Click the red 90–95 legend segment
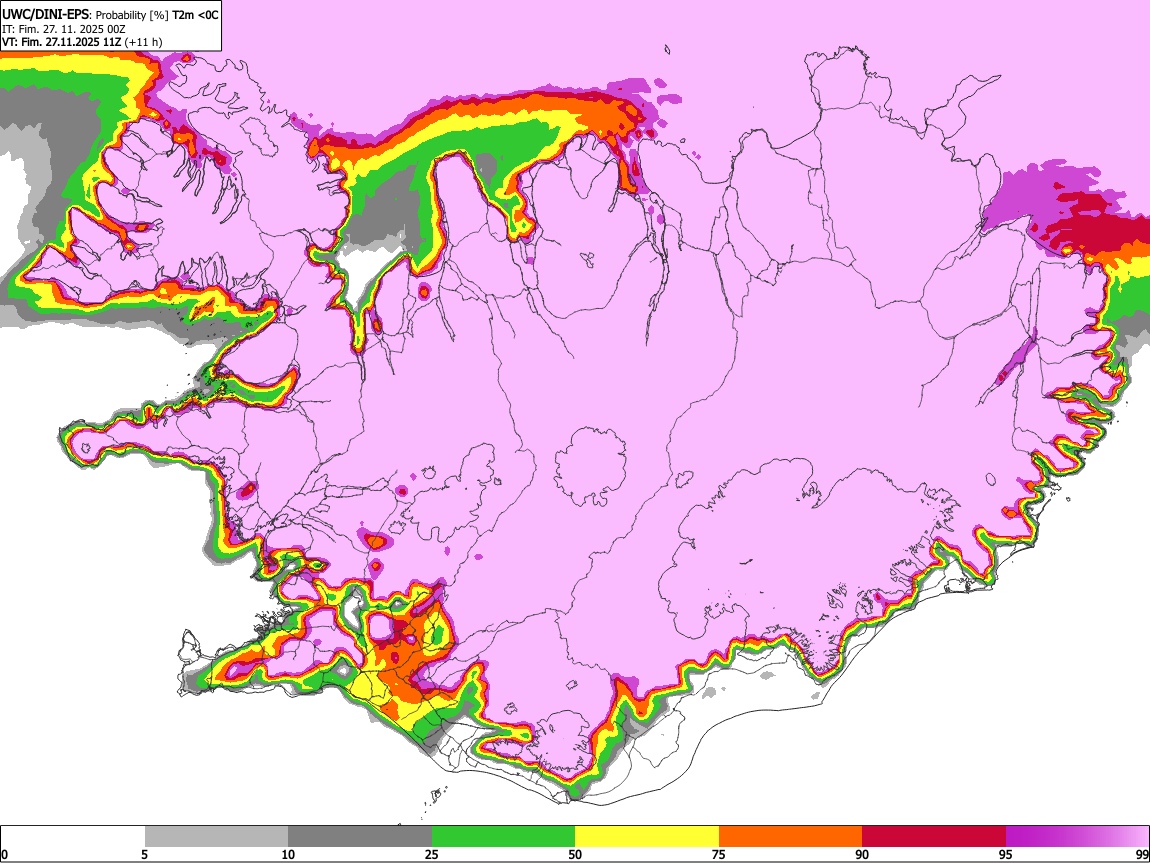This screenshot has width=1150, height=863. (x=934, y=837)
